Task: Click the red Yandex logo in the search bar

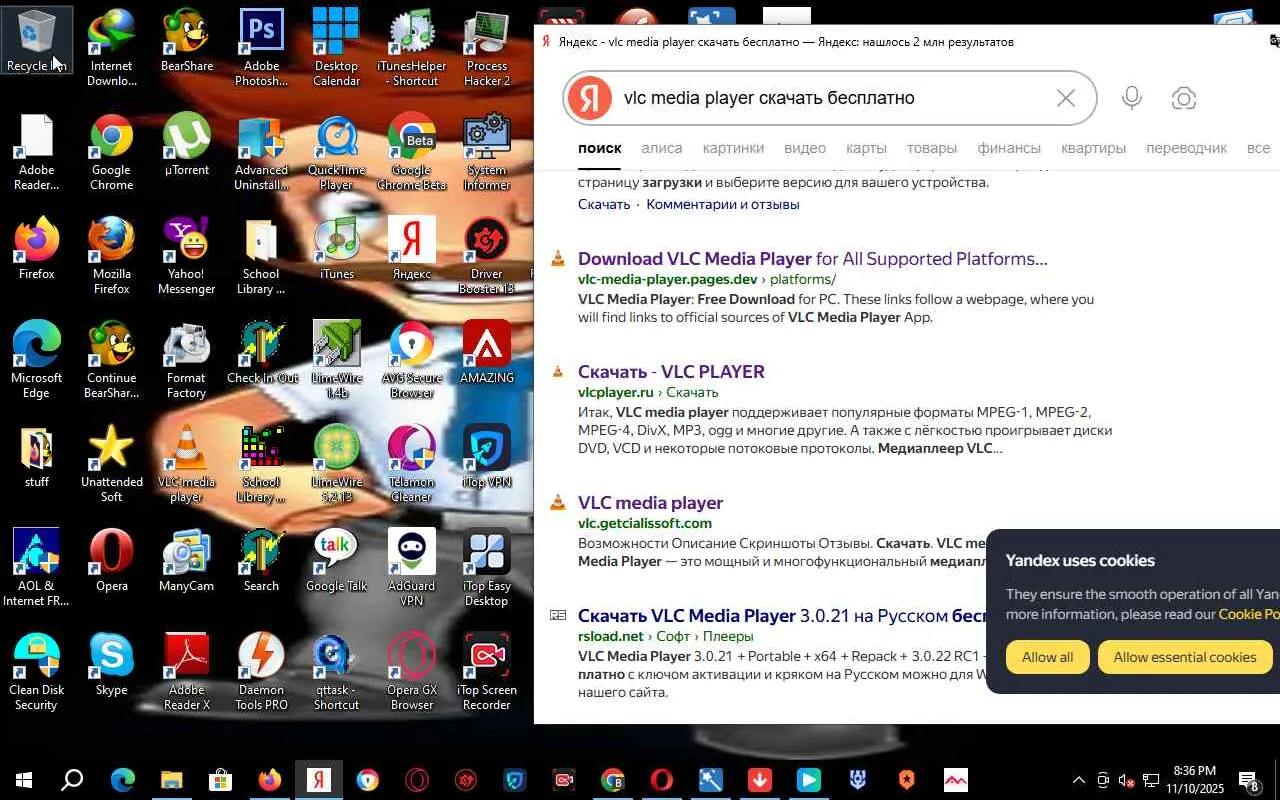Action: [x=590, y=98]
